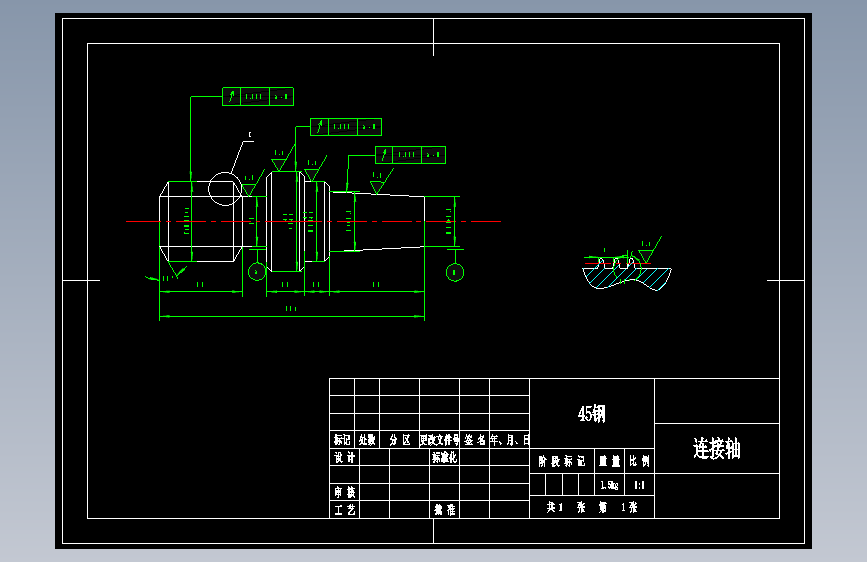
Task: Click the 审核 row label
Action: (x=344, y=492)
